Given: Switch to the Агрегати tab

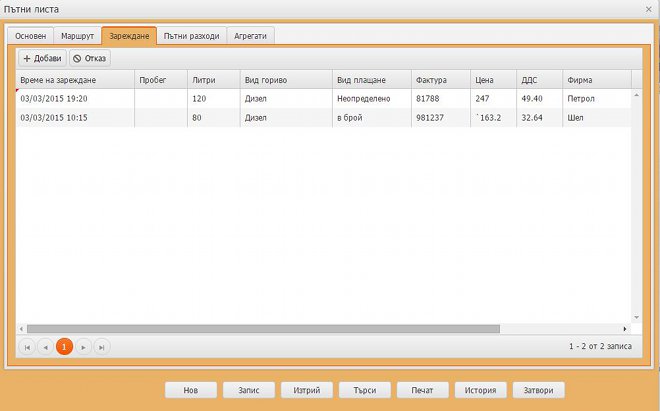Looking at the screenshot, I should pyautogui.click(x=250, y=35).
